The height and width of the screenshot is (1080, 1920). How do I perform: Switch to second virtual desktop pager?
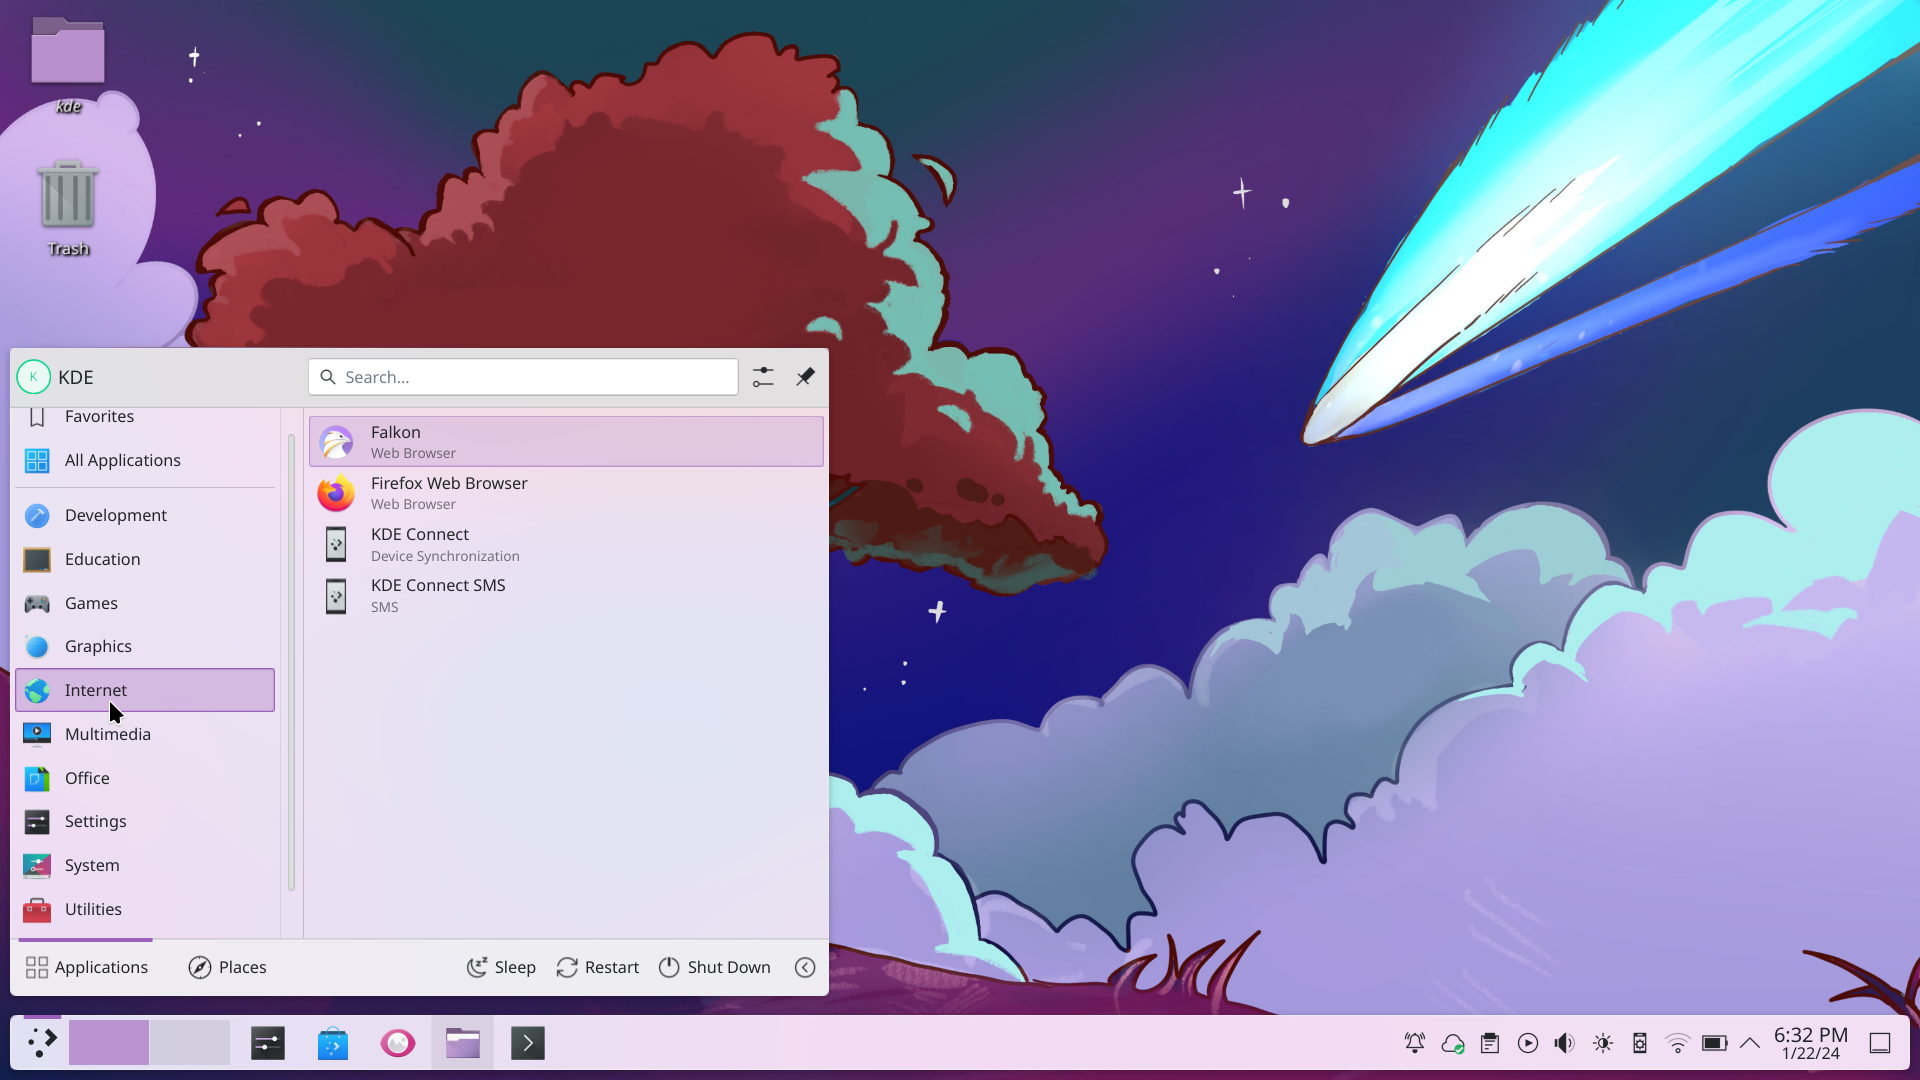tap(190, 1043)
